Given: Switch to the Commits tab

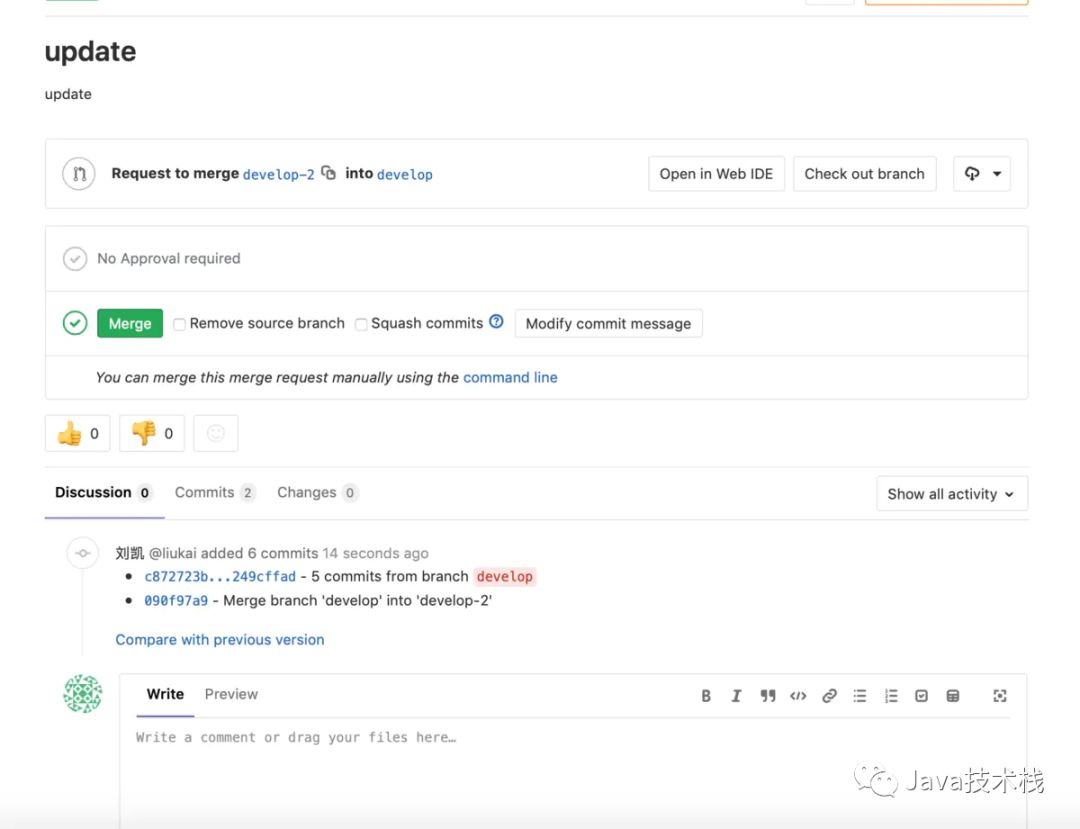Looking at the screenshot, I should (204, 492).
